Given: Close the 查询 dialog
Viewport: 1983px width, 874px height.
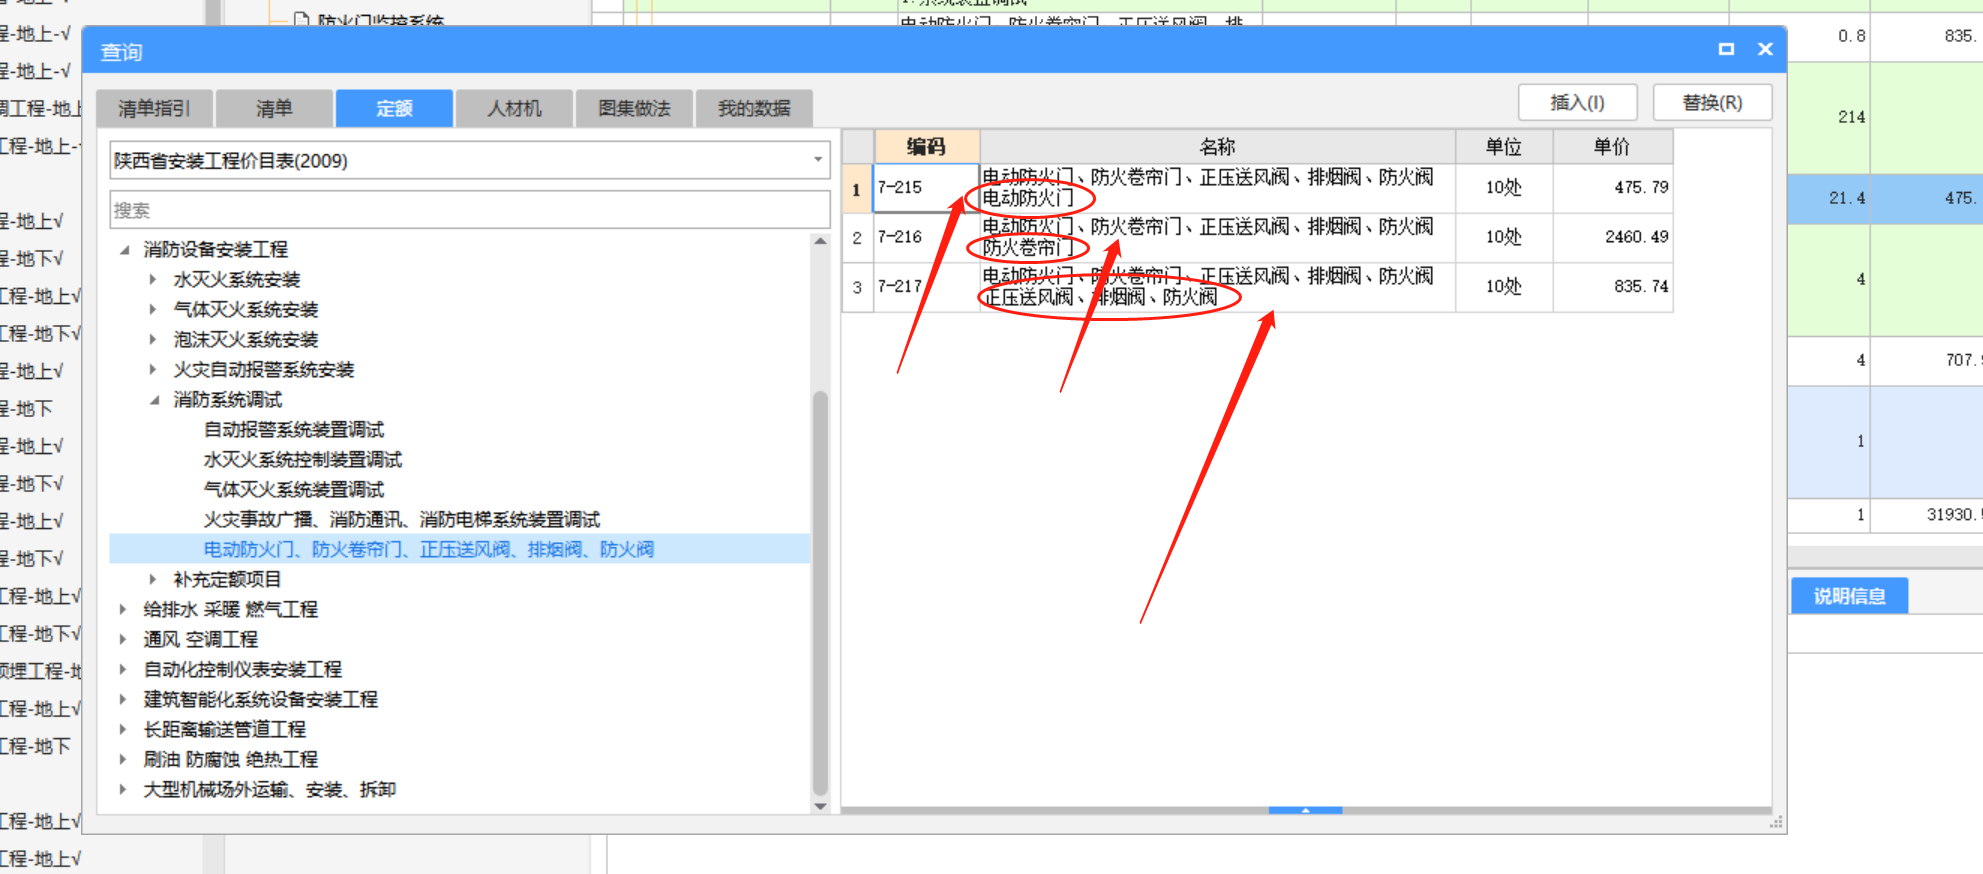Looking at the screenshot, I should [1765, 49].
